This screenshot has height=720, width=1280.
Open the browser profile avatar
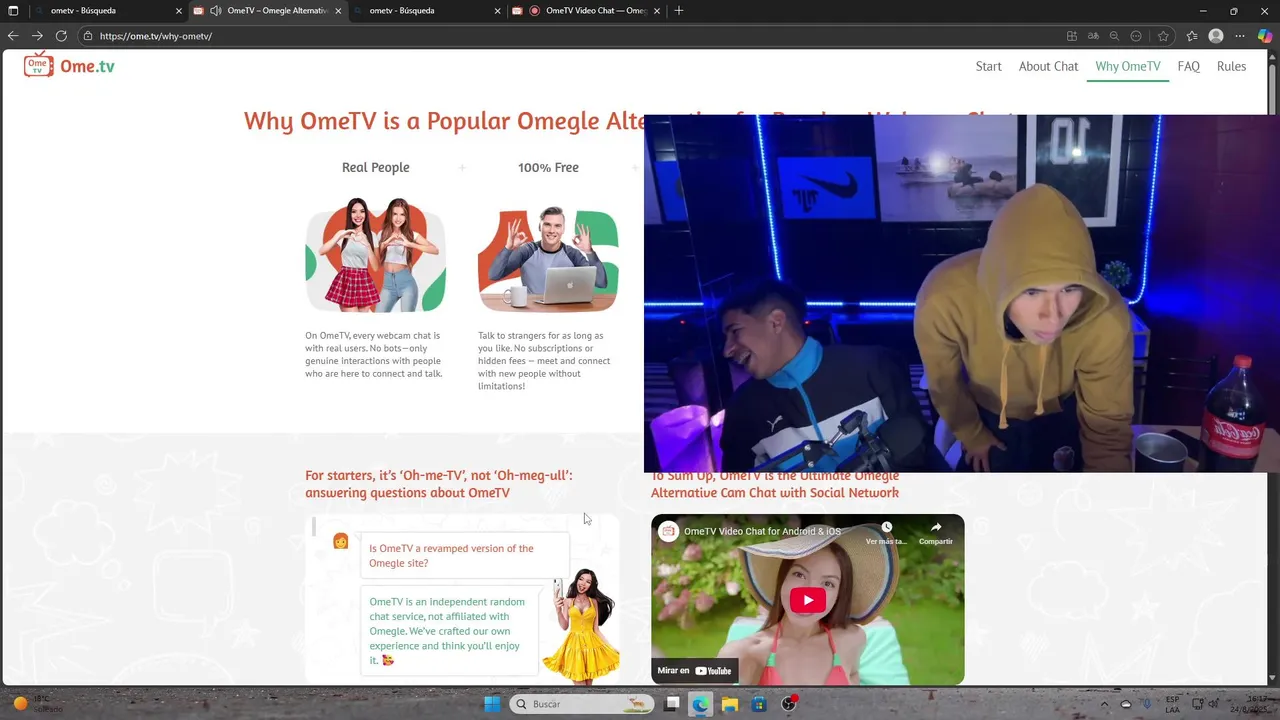coord(1216,36)
